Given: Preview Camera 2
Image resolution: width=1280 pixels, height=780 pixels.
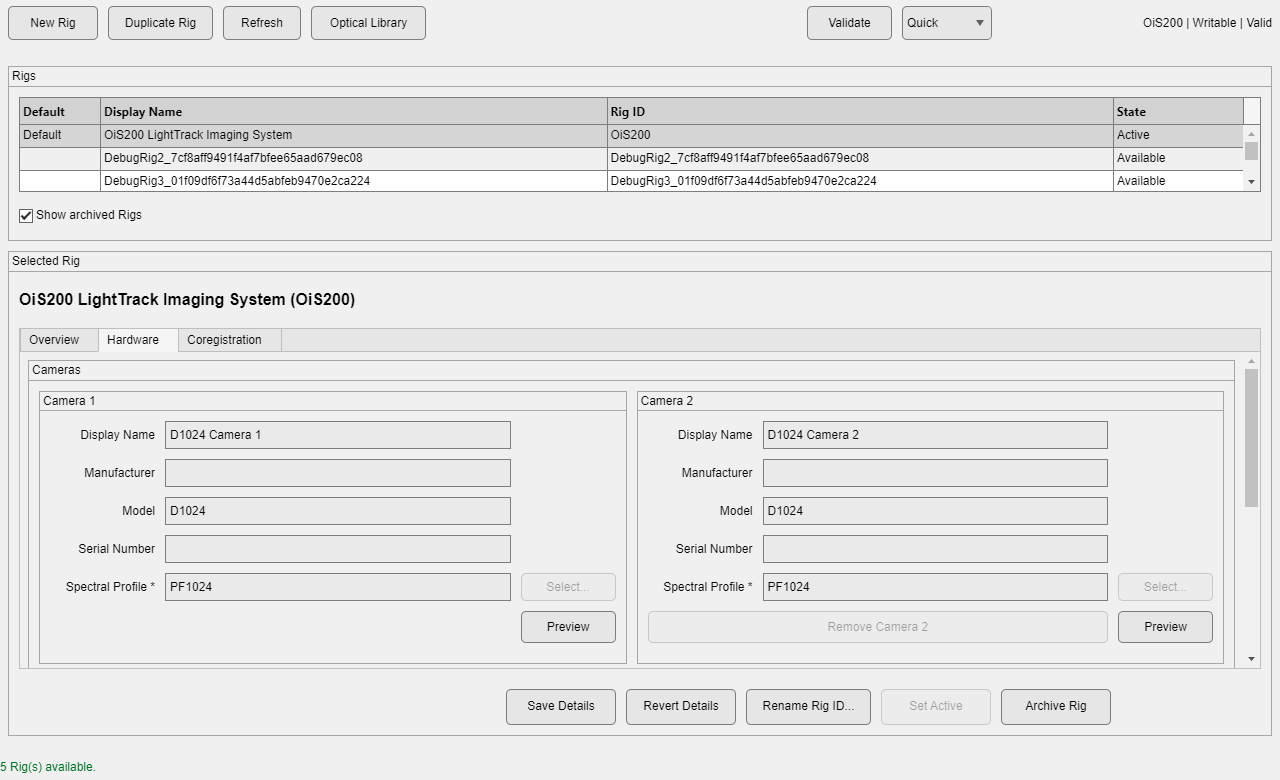Looking at the screenshot, I should (1165, 627).
